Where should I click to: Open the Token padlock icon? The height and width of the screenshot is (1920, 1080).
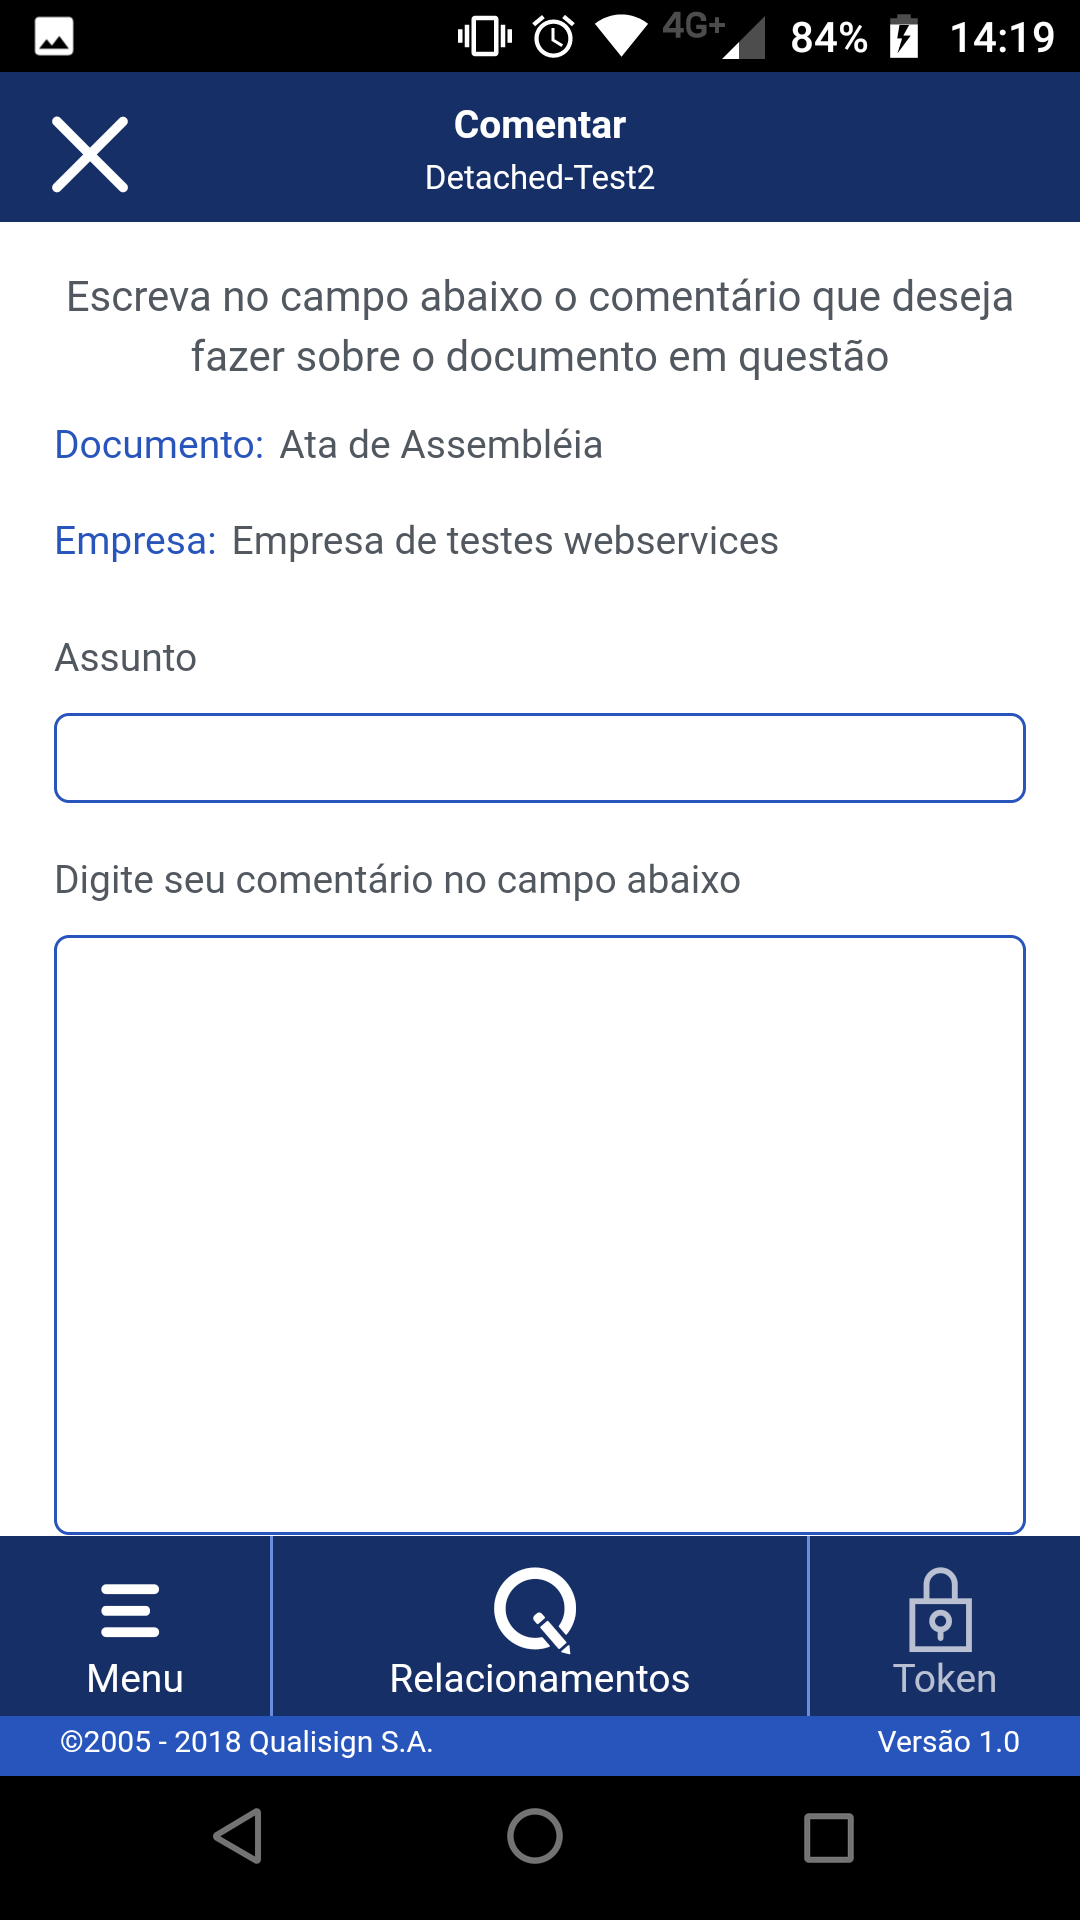tap(941, 1614)
